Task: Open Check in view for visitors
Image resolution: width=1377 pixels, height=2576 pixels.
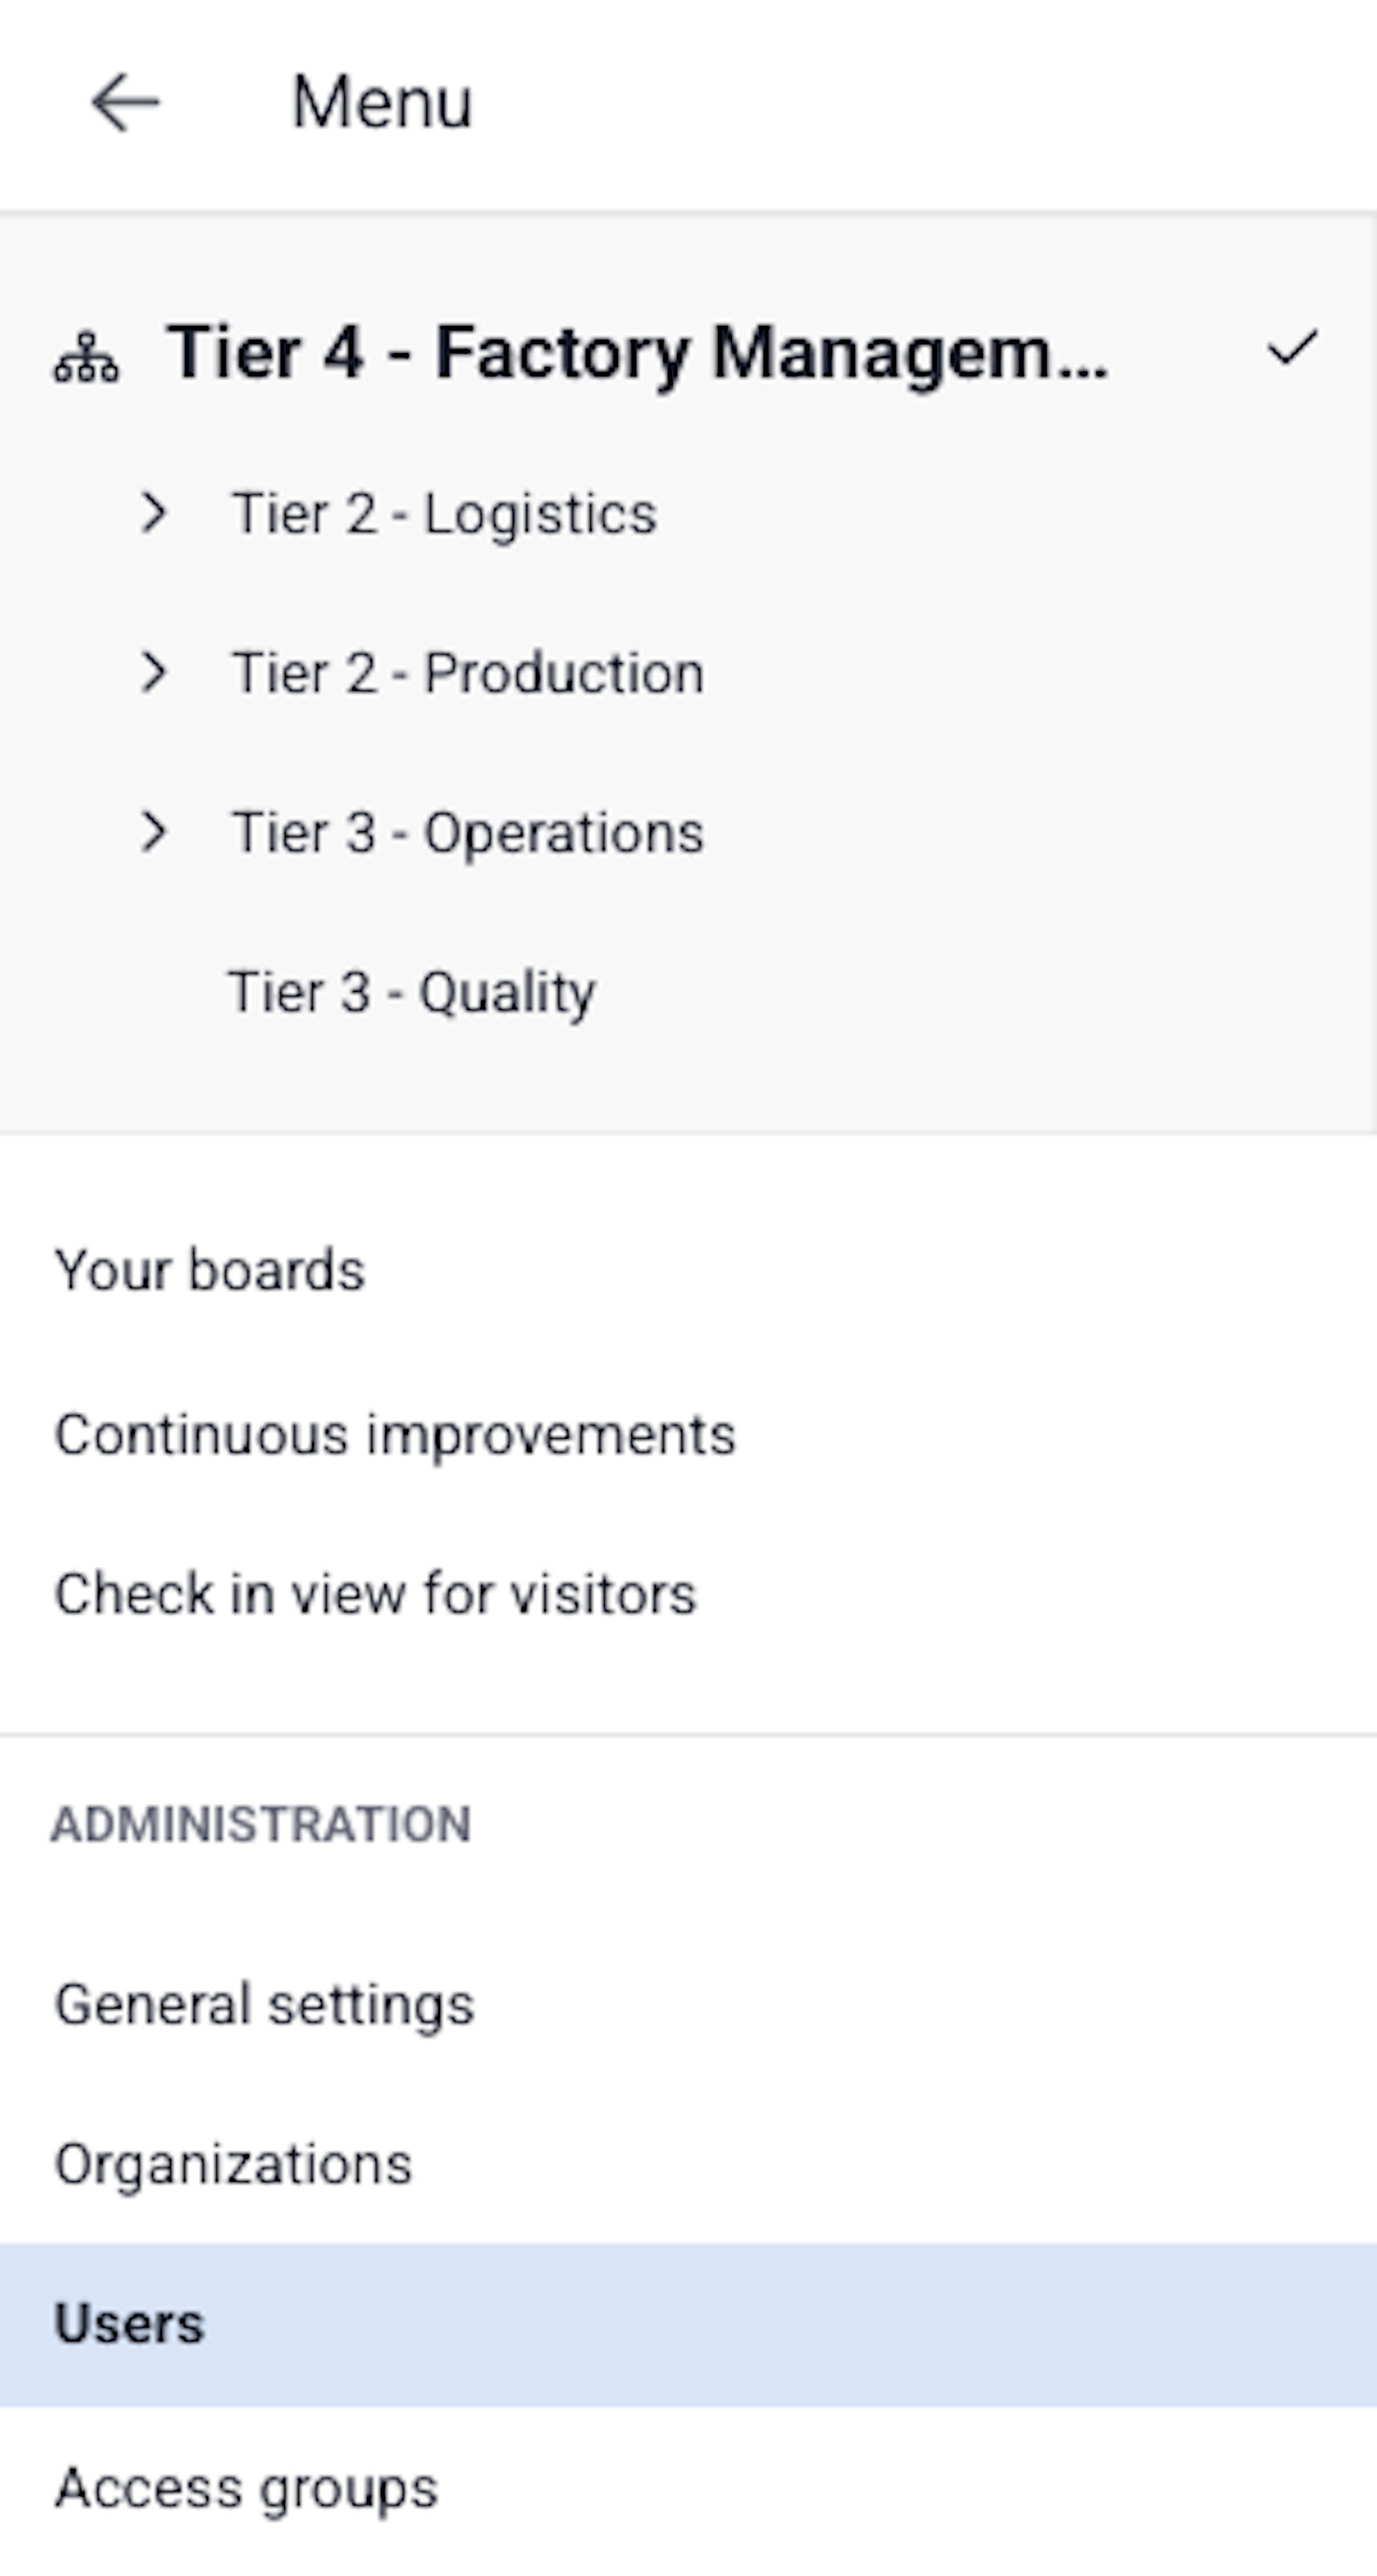Action: (x=375, y=1594)
